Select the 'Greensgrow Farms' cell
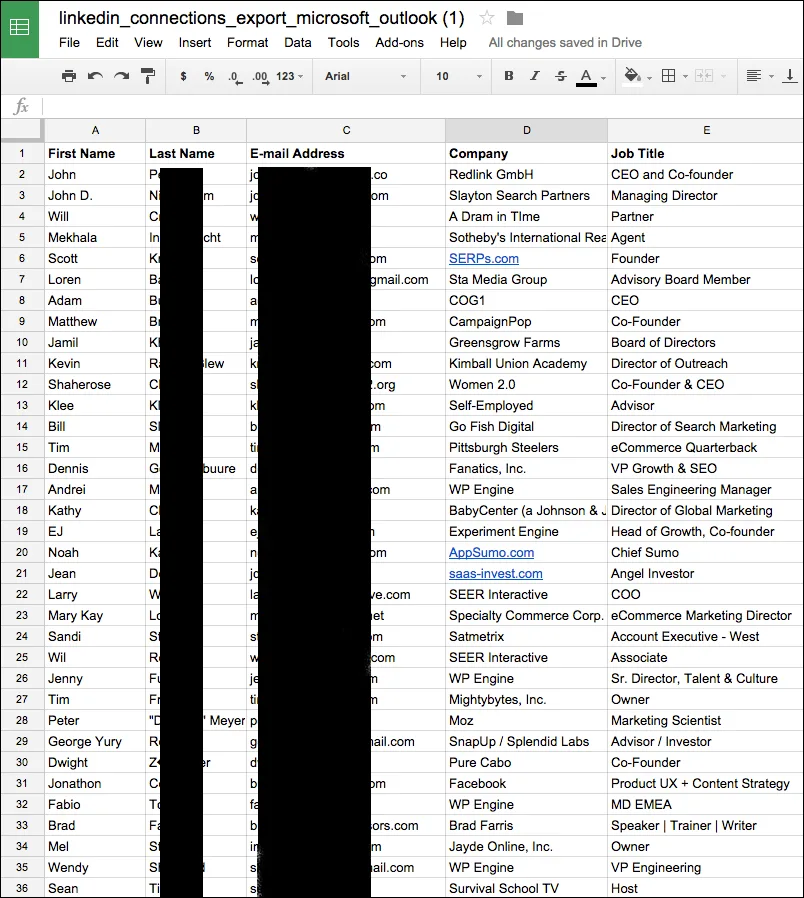This screenshot has height=898, width=804. coord(526,342)
